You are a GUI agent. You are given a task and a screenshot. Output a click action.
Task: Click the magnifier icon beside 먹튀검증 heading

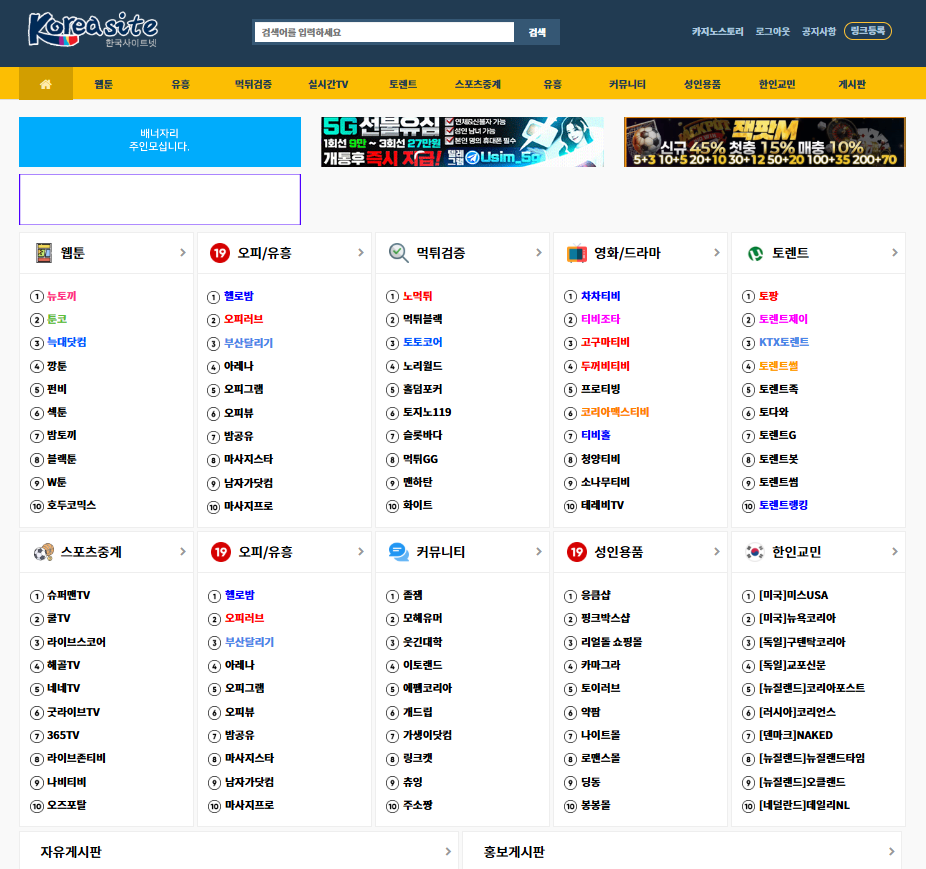pyautogui.click(x=399, y=253)
